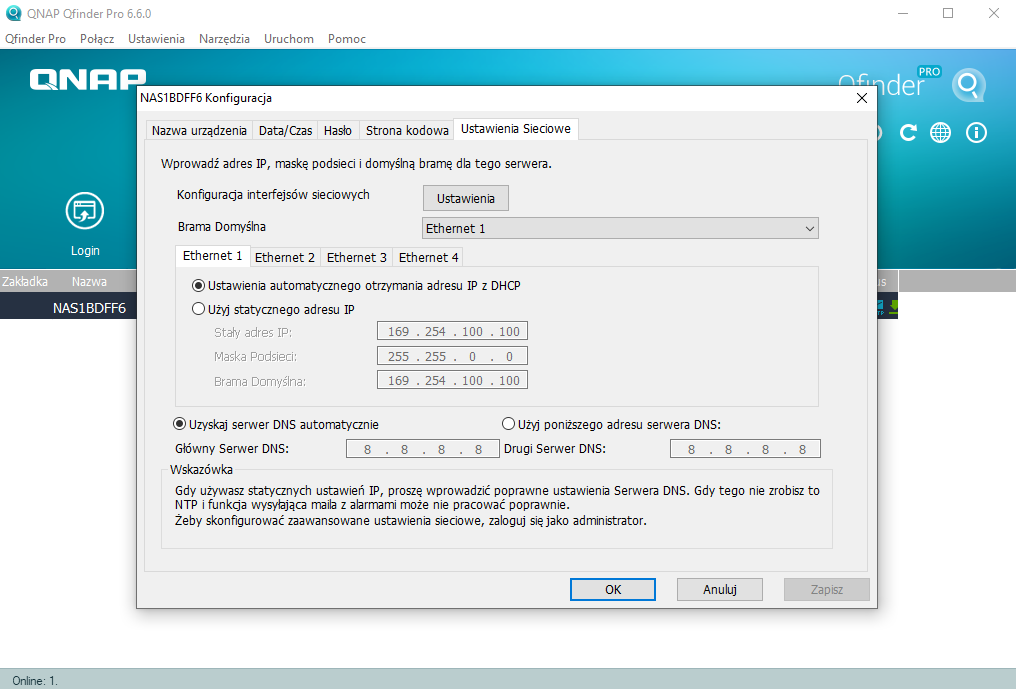Select the Ustawienia Sieciowe tab
1016x689 pixels.
(516, 128)
